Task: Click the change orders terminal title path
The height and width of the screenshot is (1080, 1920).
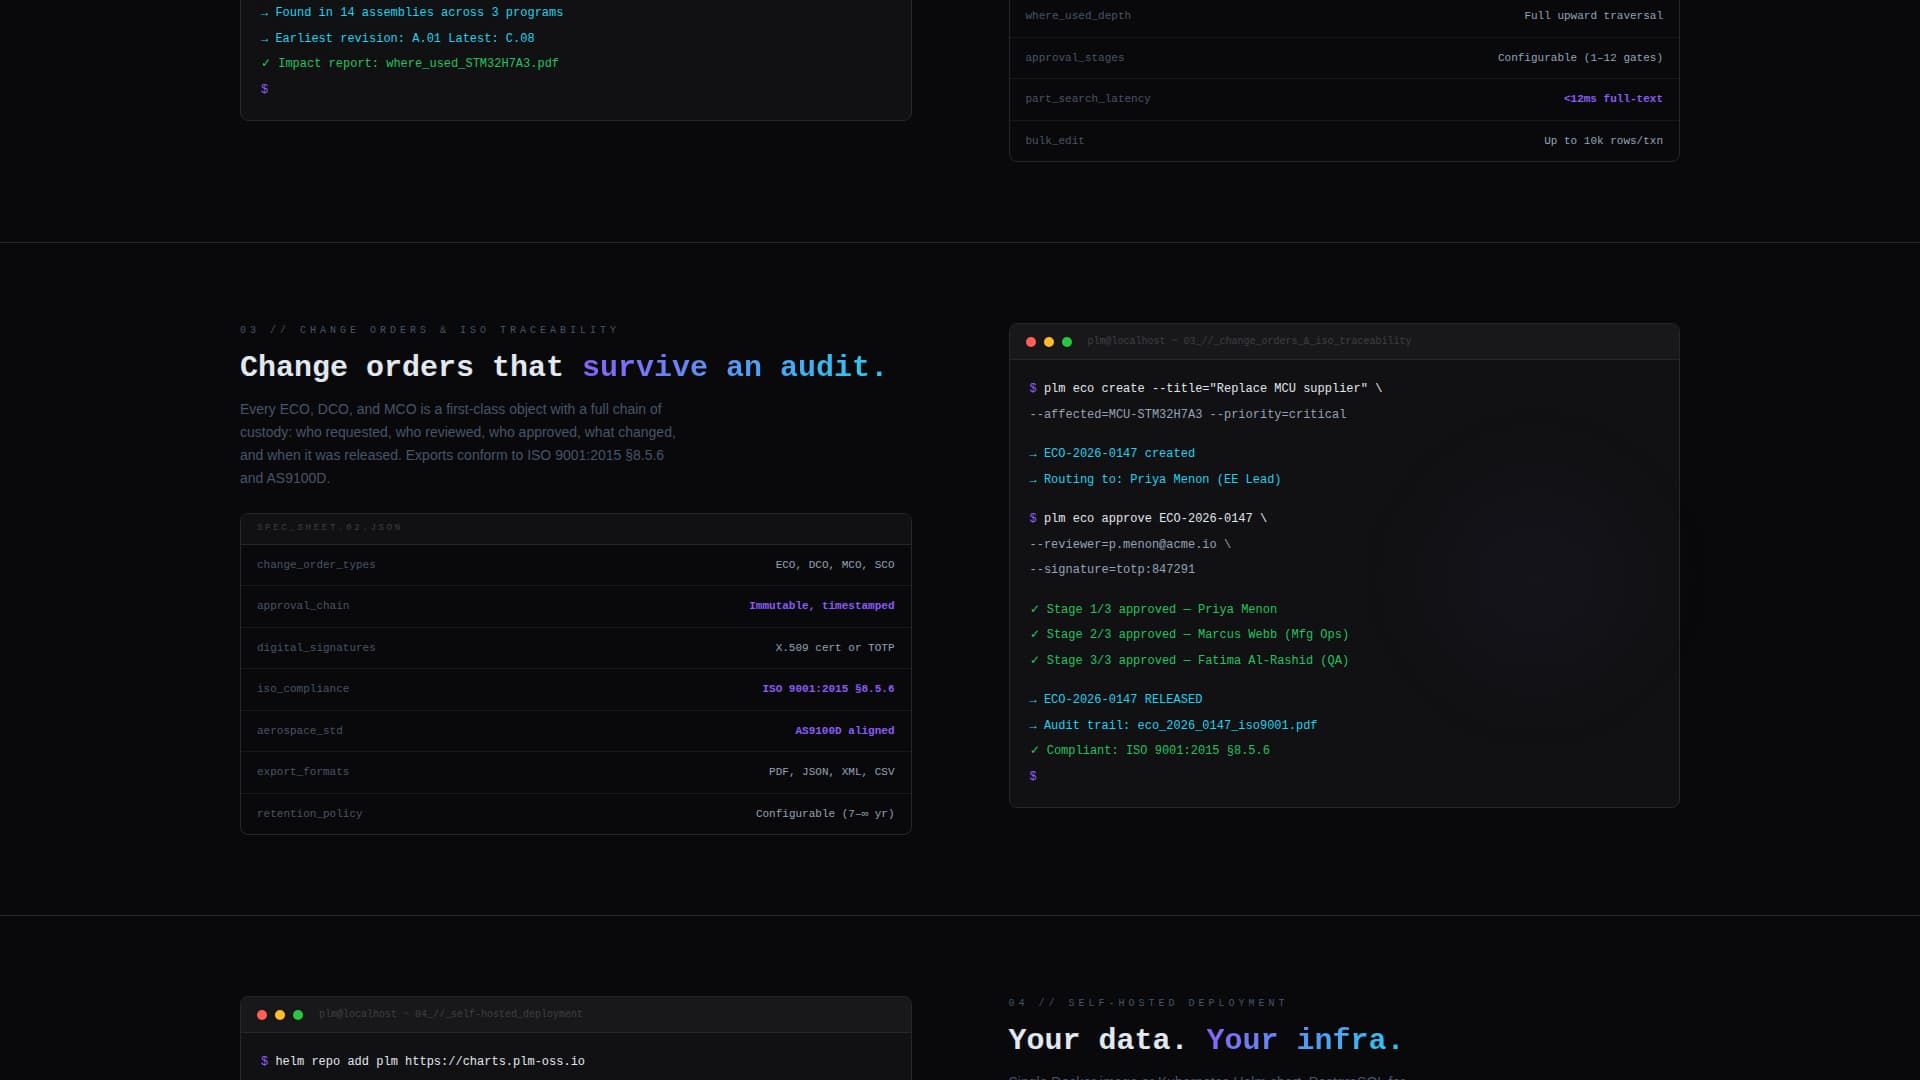Action: click(x=1249, y=341)
